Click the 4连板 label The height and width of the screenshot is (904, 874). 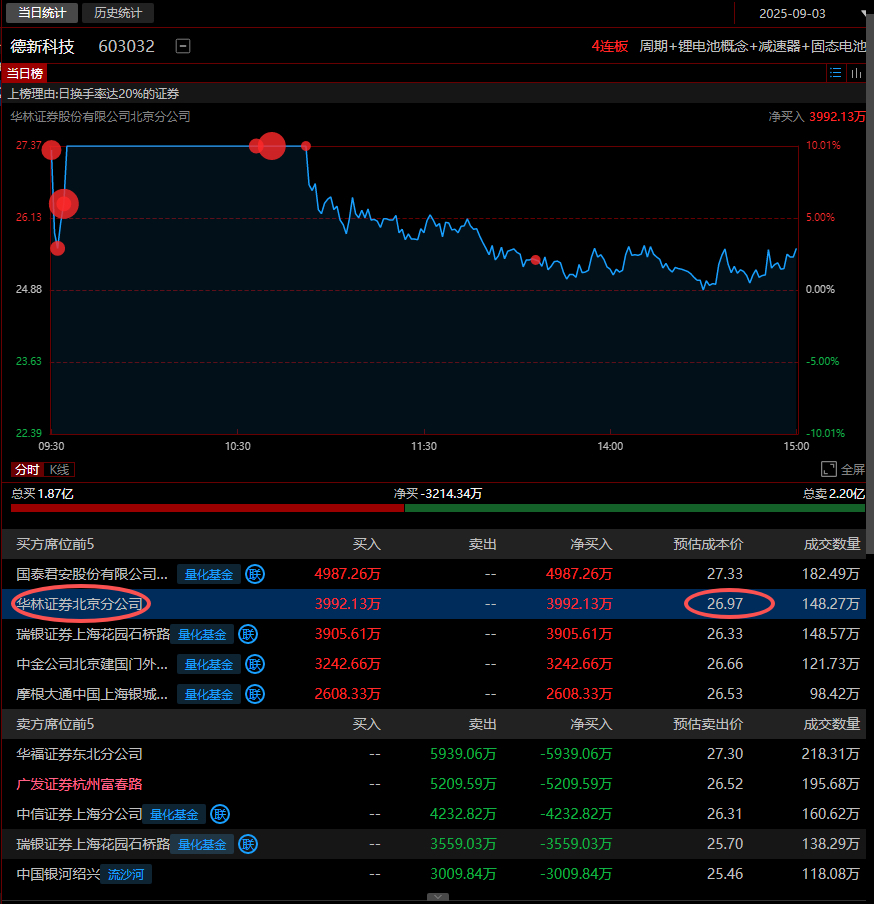pyautogui.click(x=609, y=46)
